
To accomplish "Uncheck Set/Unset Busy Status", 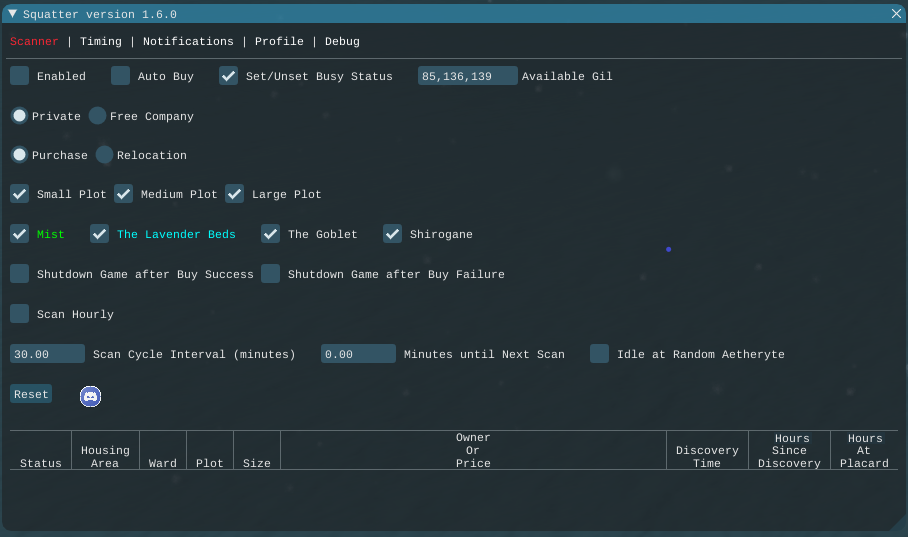I will tap(229, 76).
